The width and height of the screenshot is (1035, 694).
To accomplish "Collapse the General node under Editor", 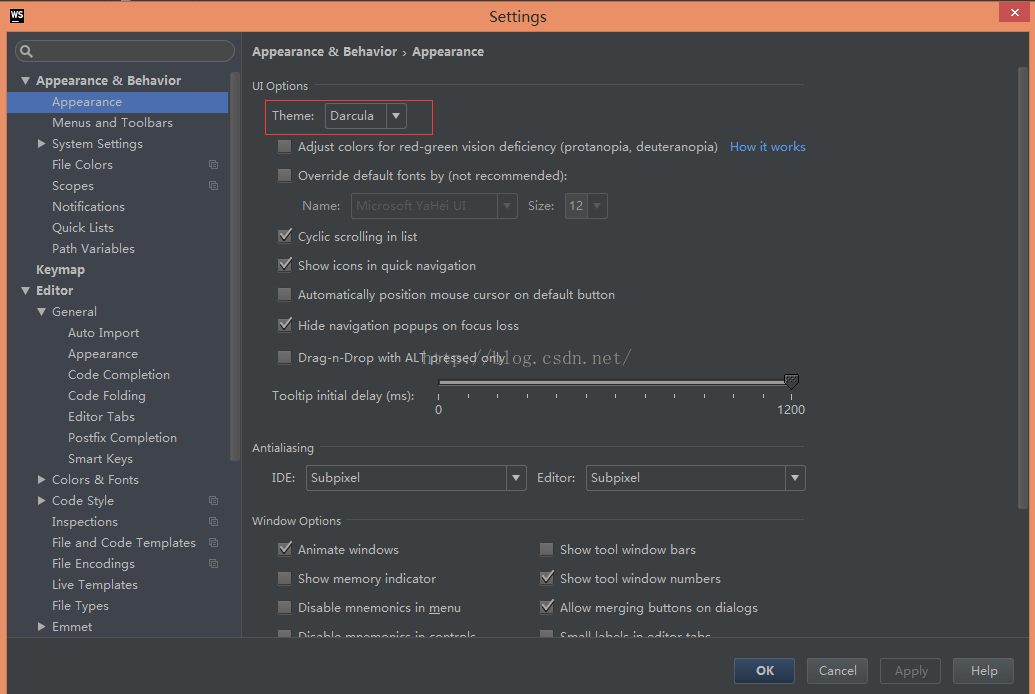I will [x=42, y=312].
